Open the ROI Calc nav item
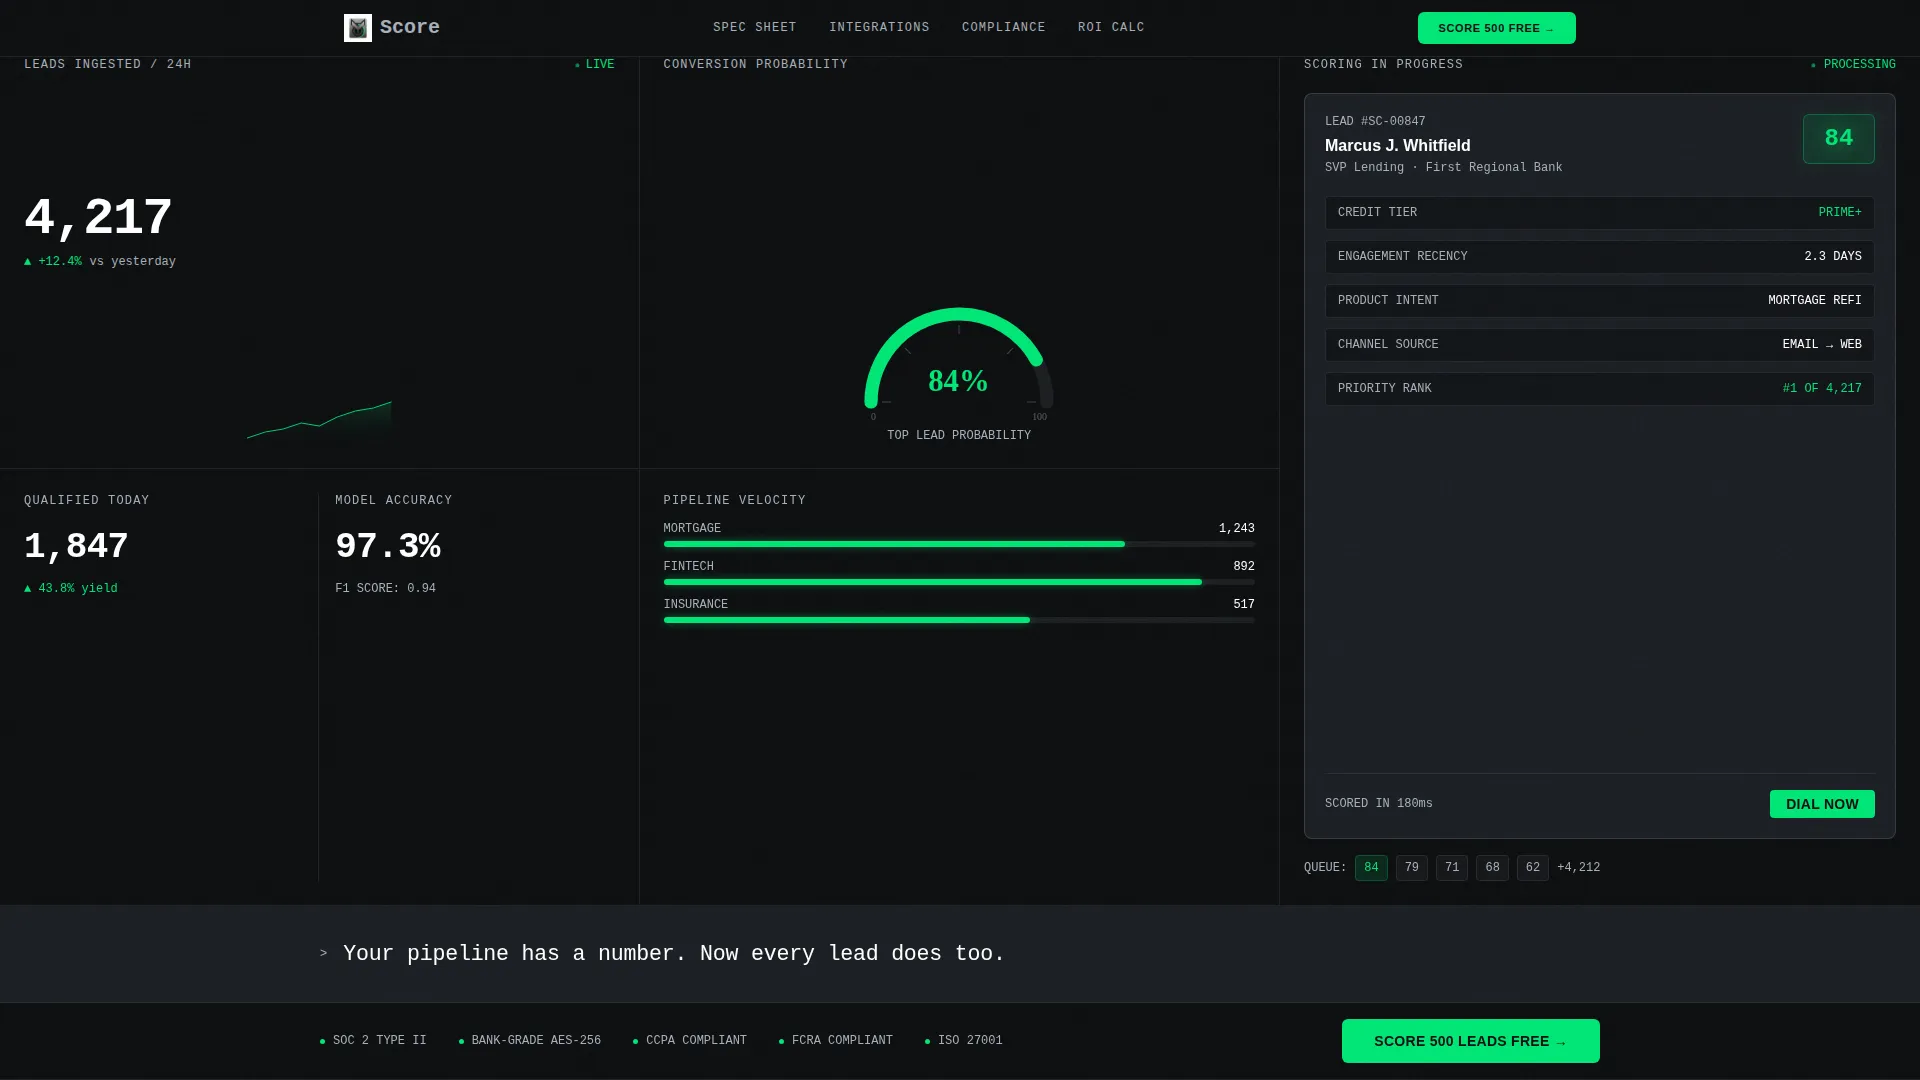Image resolution: width=1920 pixels, height=1080 pixels. (1111, 28)
